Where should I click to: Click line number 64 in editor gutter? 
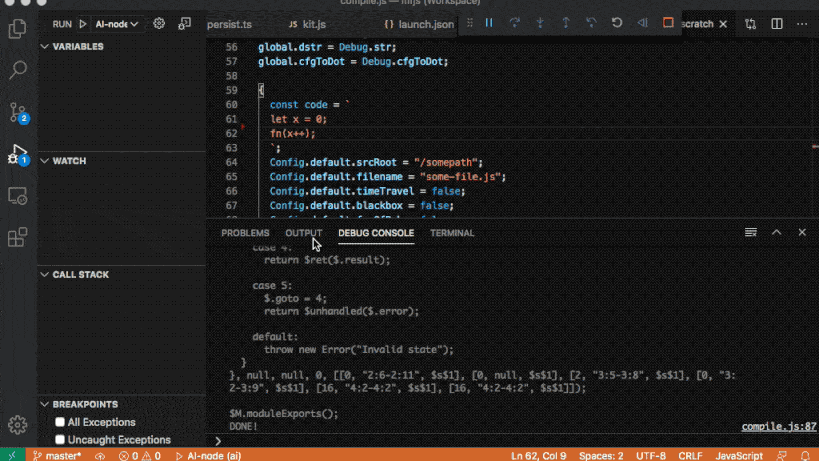click(x=231, y=162)
